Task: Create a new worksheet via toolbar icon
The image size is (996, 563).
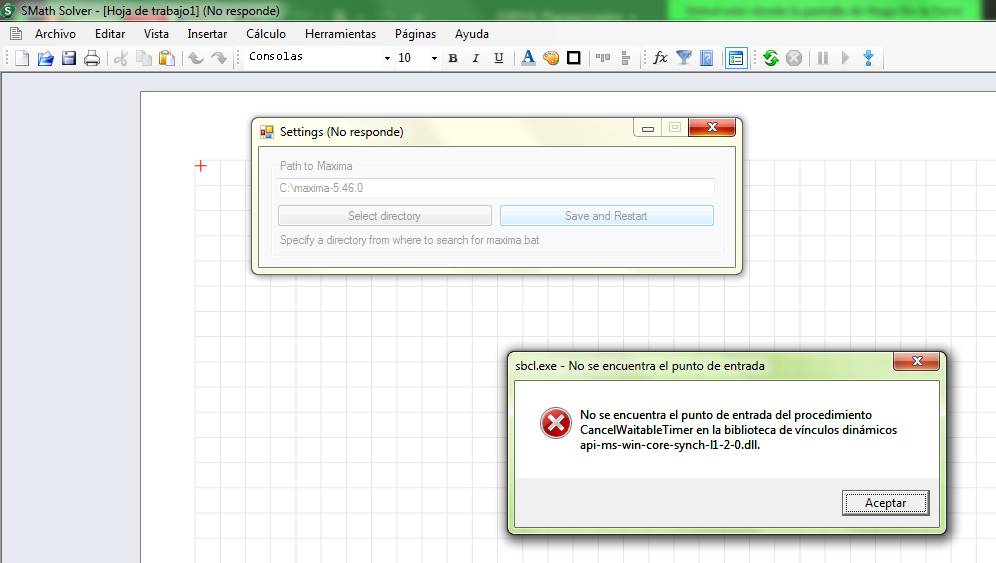Action: click(22, 58)
